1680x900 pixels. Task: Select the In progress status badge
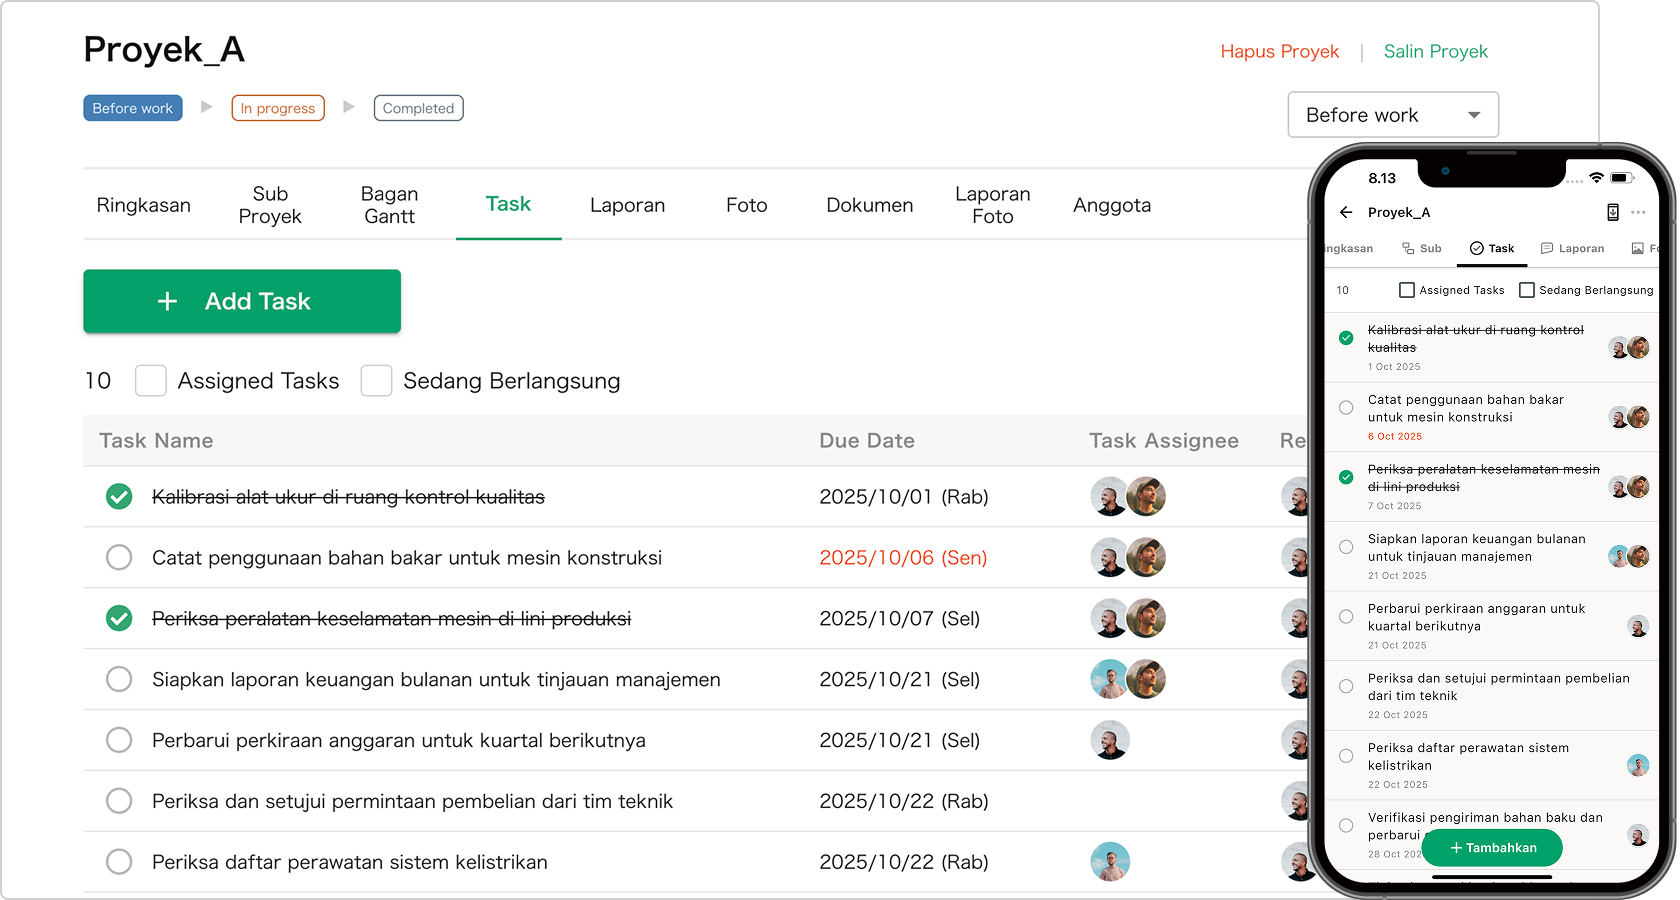click(278, 108)
